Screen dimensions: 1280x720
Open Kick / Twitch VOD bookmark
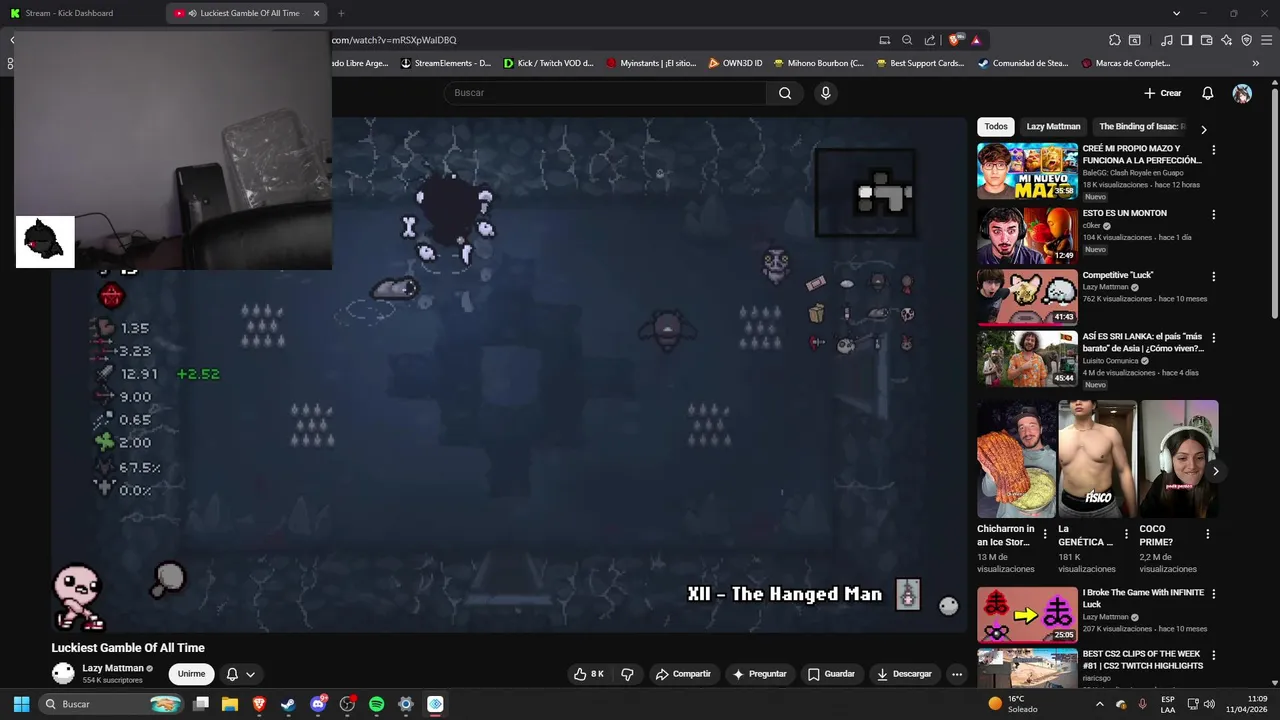point(548,63)
